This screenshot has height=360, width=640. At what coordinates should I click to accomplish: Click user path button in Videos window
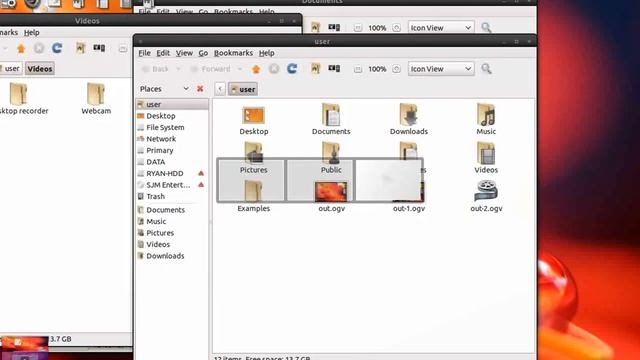click(x=10, y=69)
